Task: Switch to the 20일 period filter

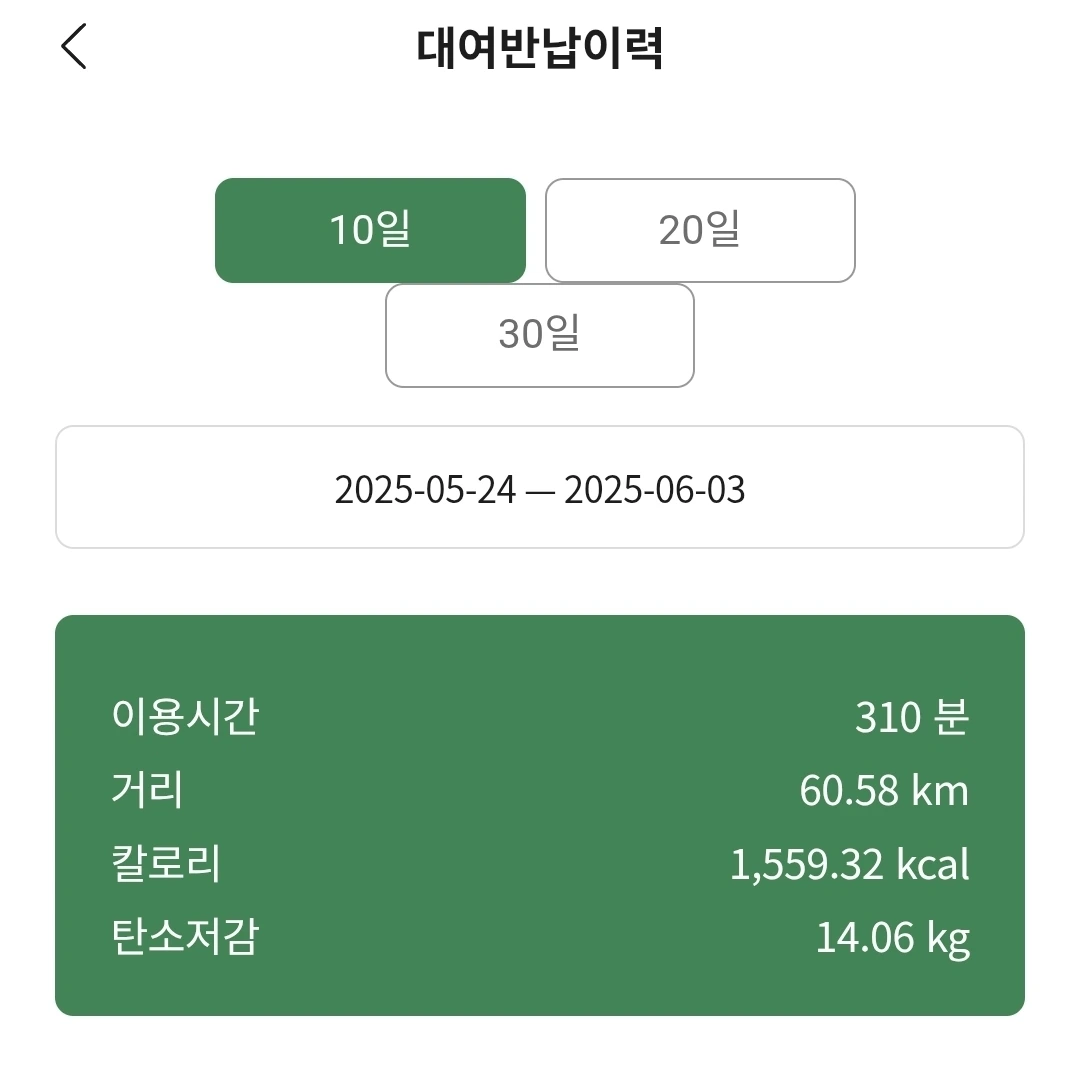Action: click(700, 230)
